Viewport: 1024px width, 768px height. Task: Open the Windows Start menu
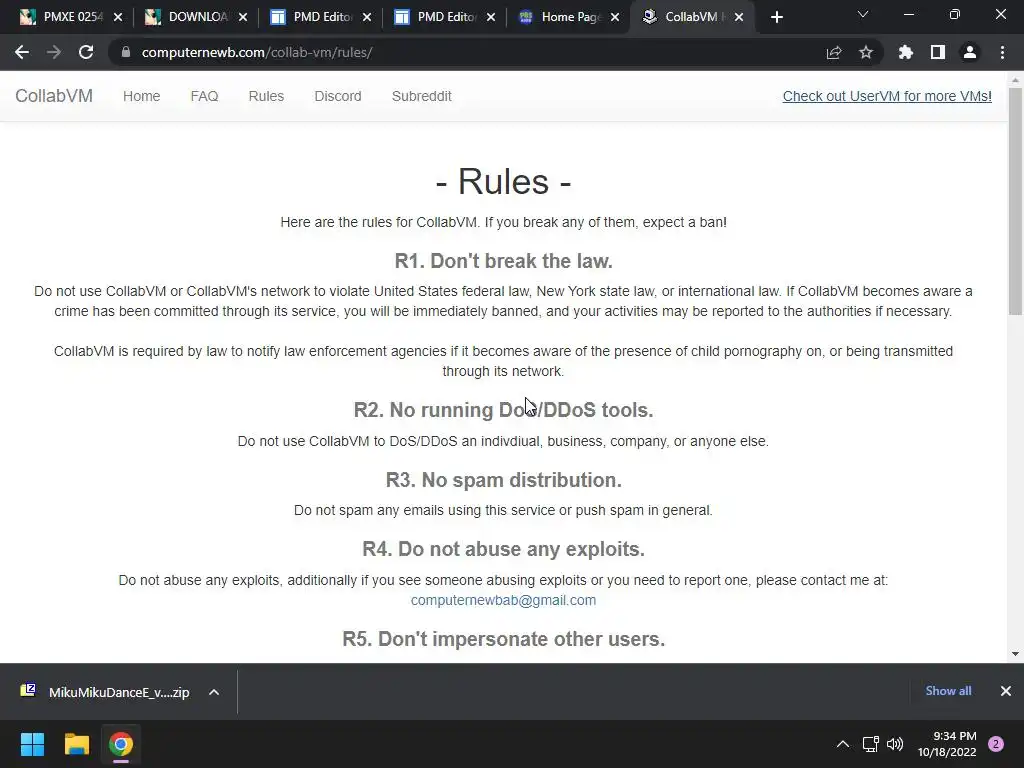32,744
